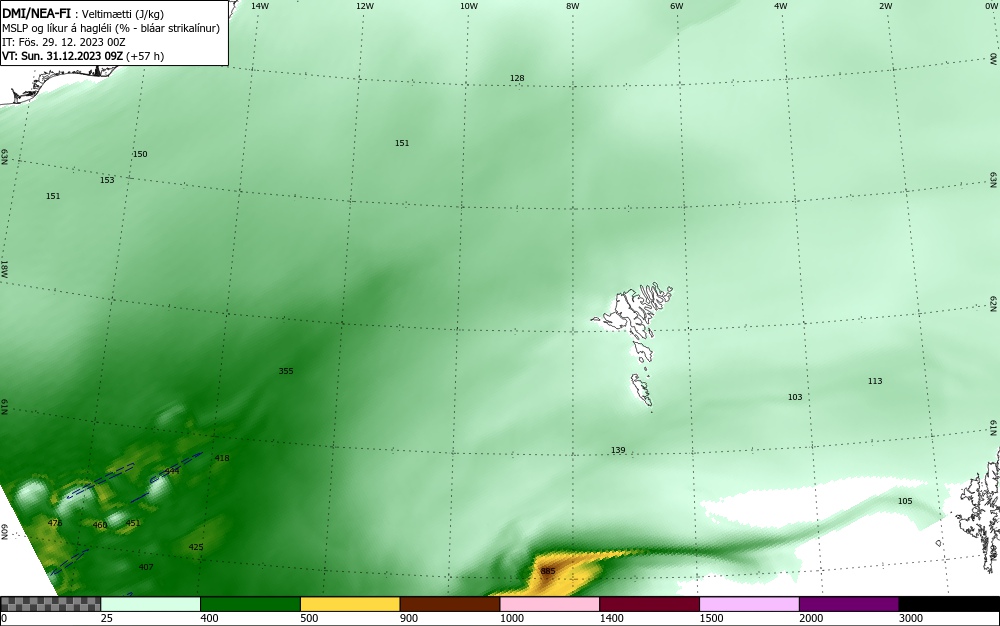Viewport: 1000px width, 626px height.
Task: Click the 451 value on the map
Action: 133,523
